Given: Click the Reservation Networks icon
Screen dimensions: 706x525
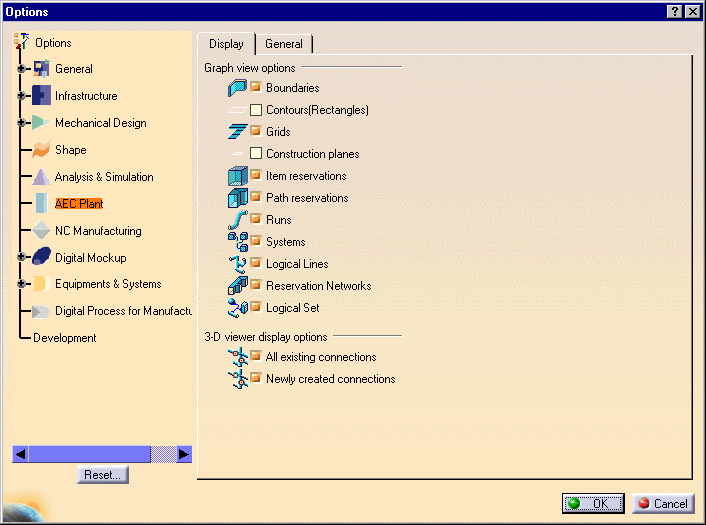Looking at the screenshot, I should (x=237, y=286).
